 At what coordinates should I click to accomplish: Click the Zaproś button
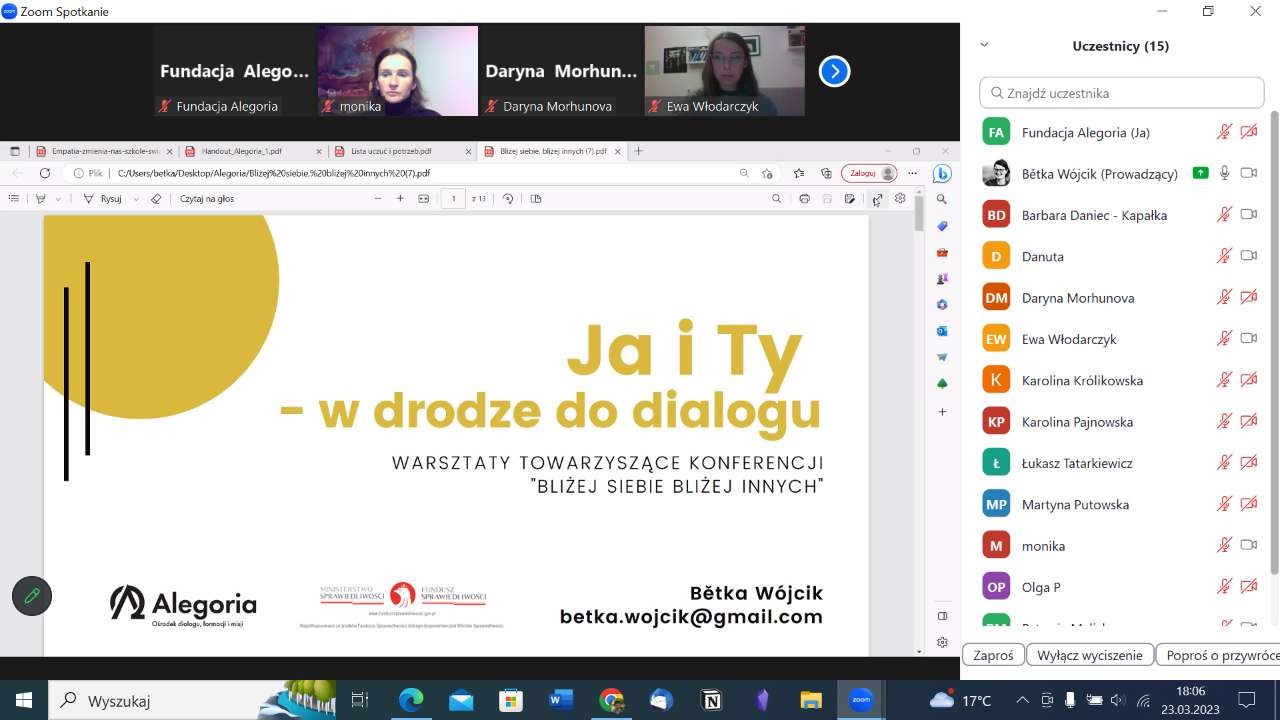[993, 655]
